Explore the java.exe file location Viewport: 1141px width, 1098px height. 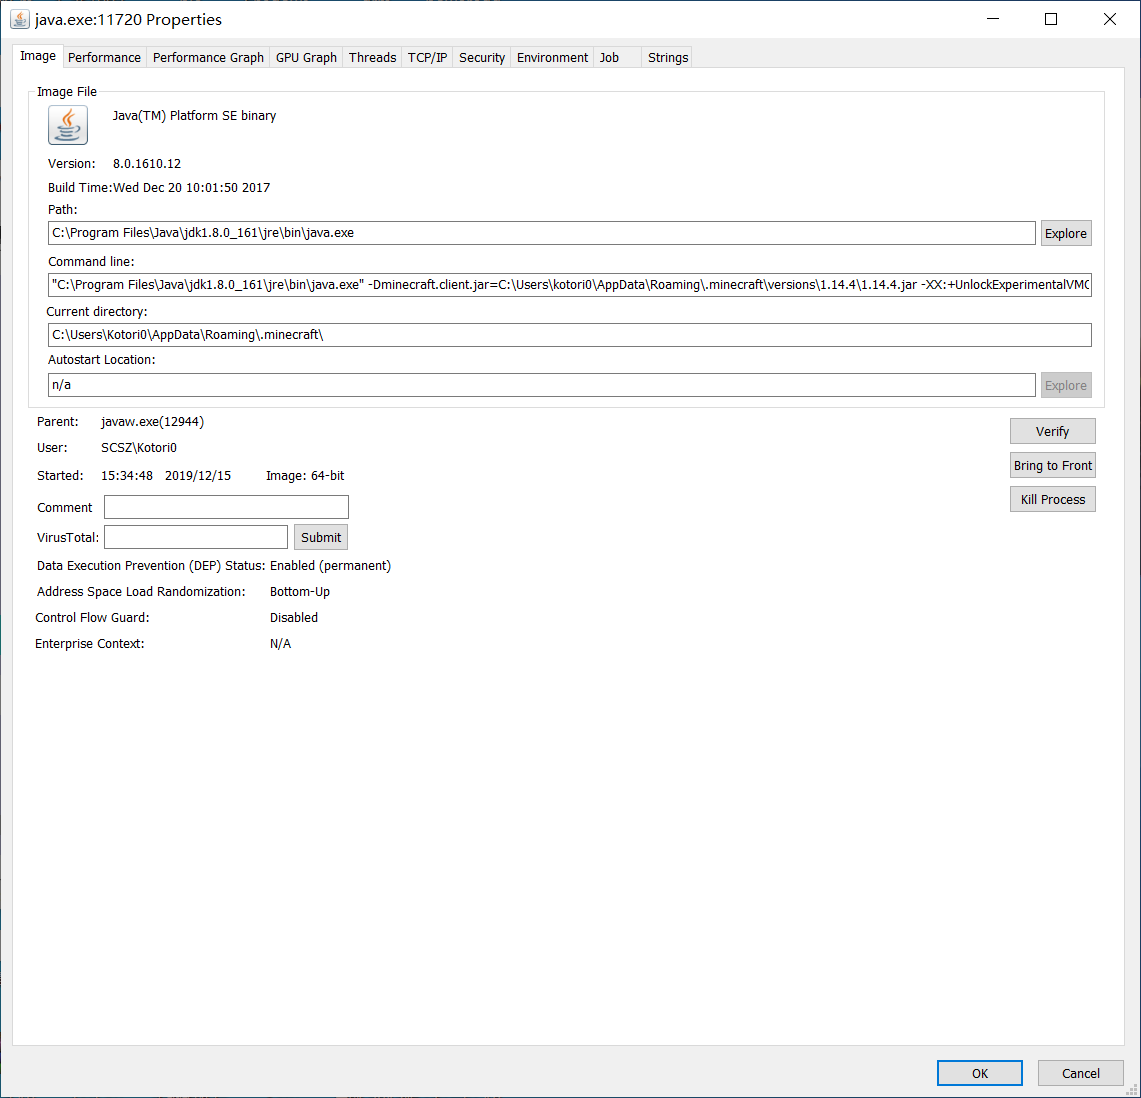1066,232
